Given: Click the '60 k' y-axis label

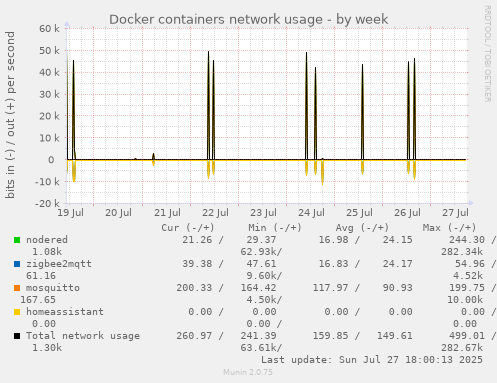Looking at the screenshot, I should [x=49, y=29].
